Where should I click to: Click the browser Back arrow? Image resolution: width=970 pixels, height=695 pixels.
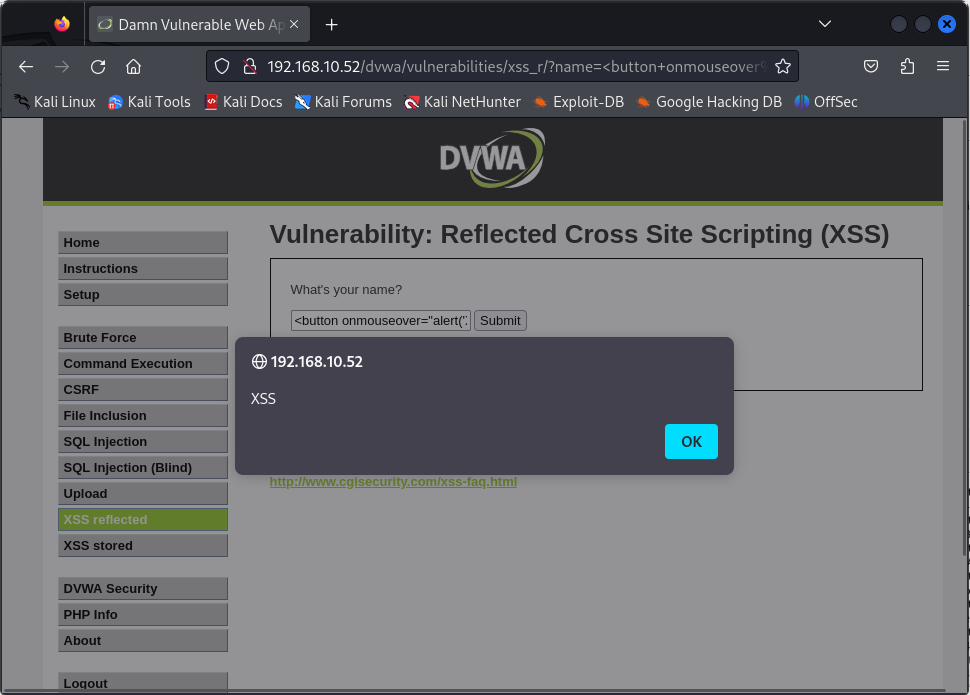(25, 66)
